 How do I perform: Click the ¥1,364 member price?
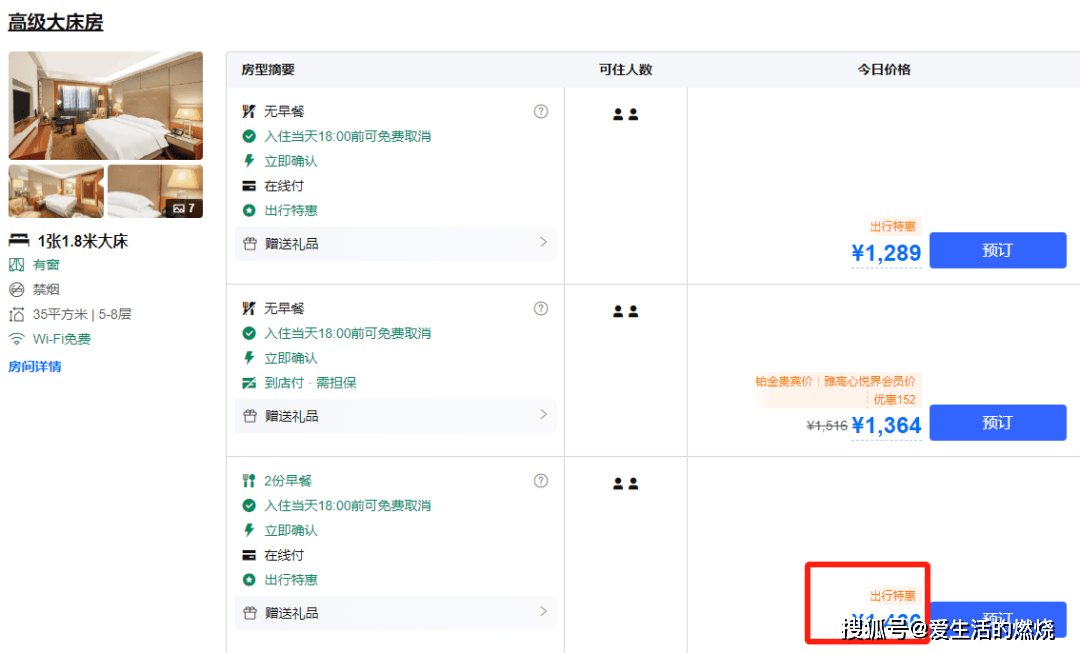pyautogui.click(x=886, y=425)
